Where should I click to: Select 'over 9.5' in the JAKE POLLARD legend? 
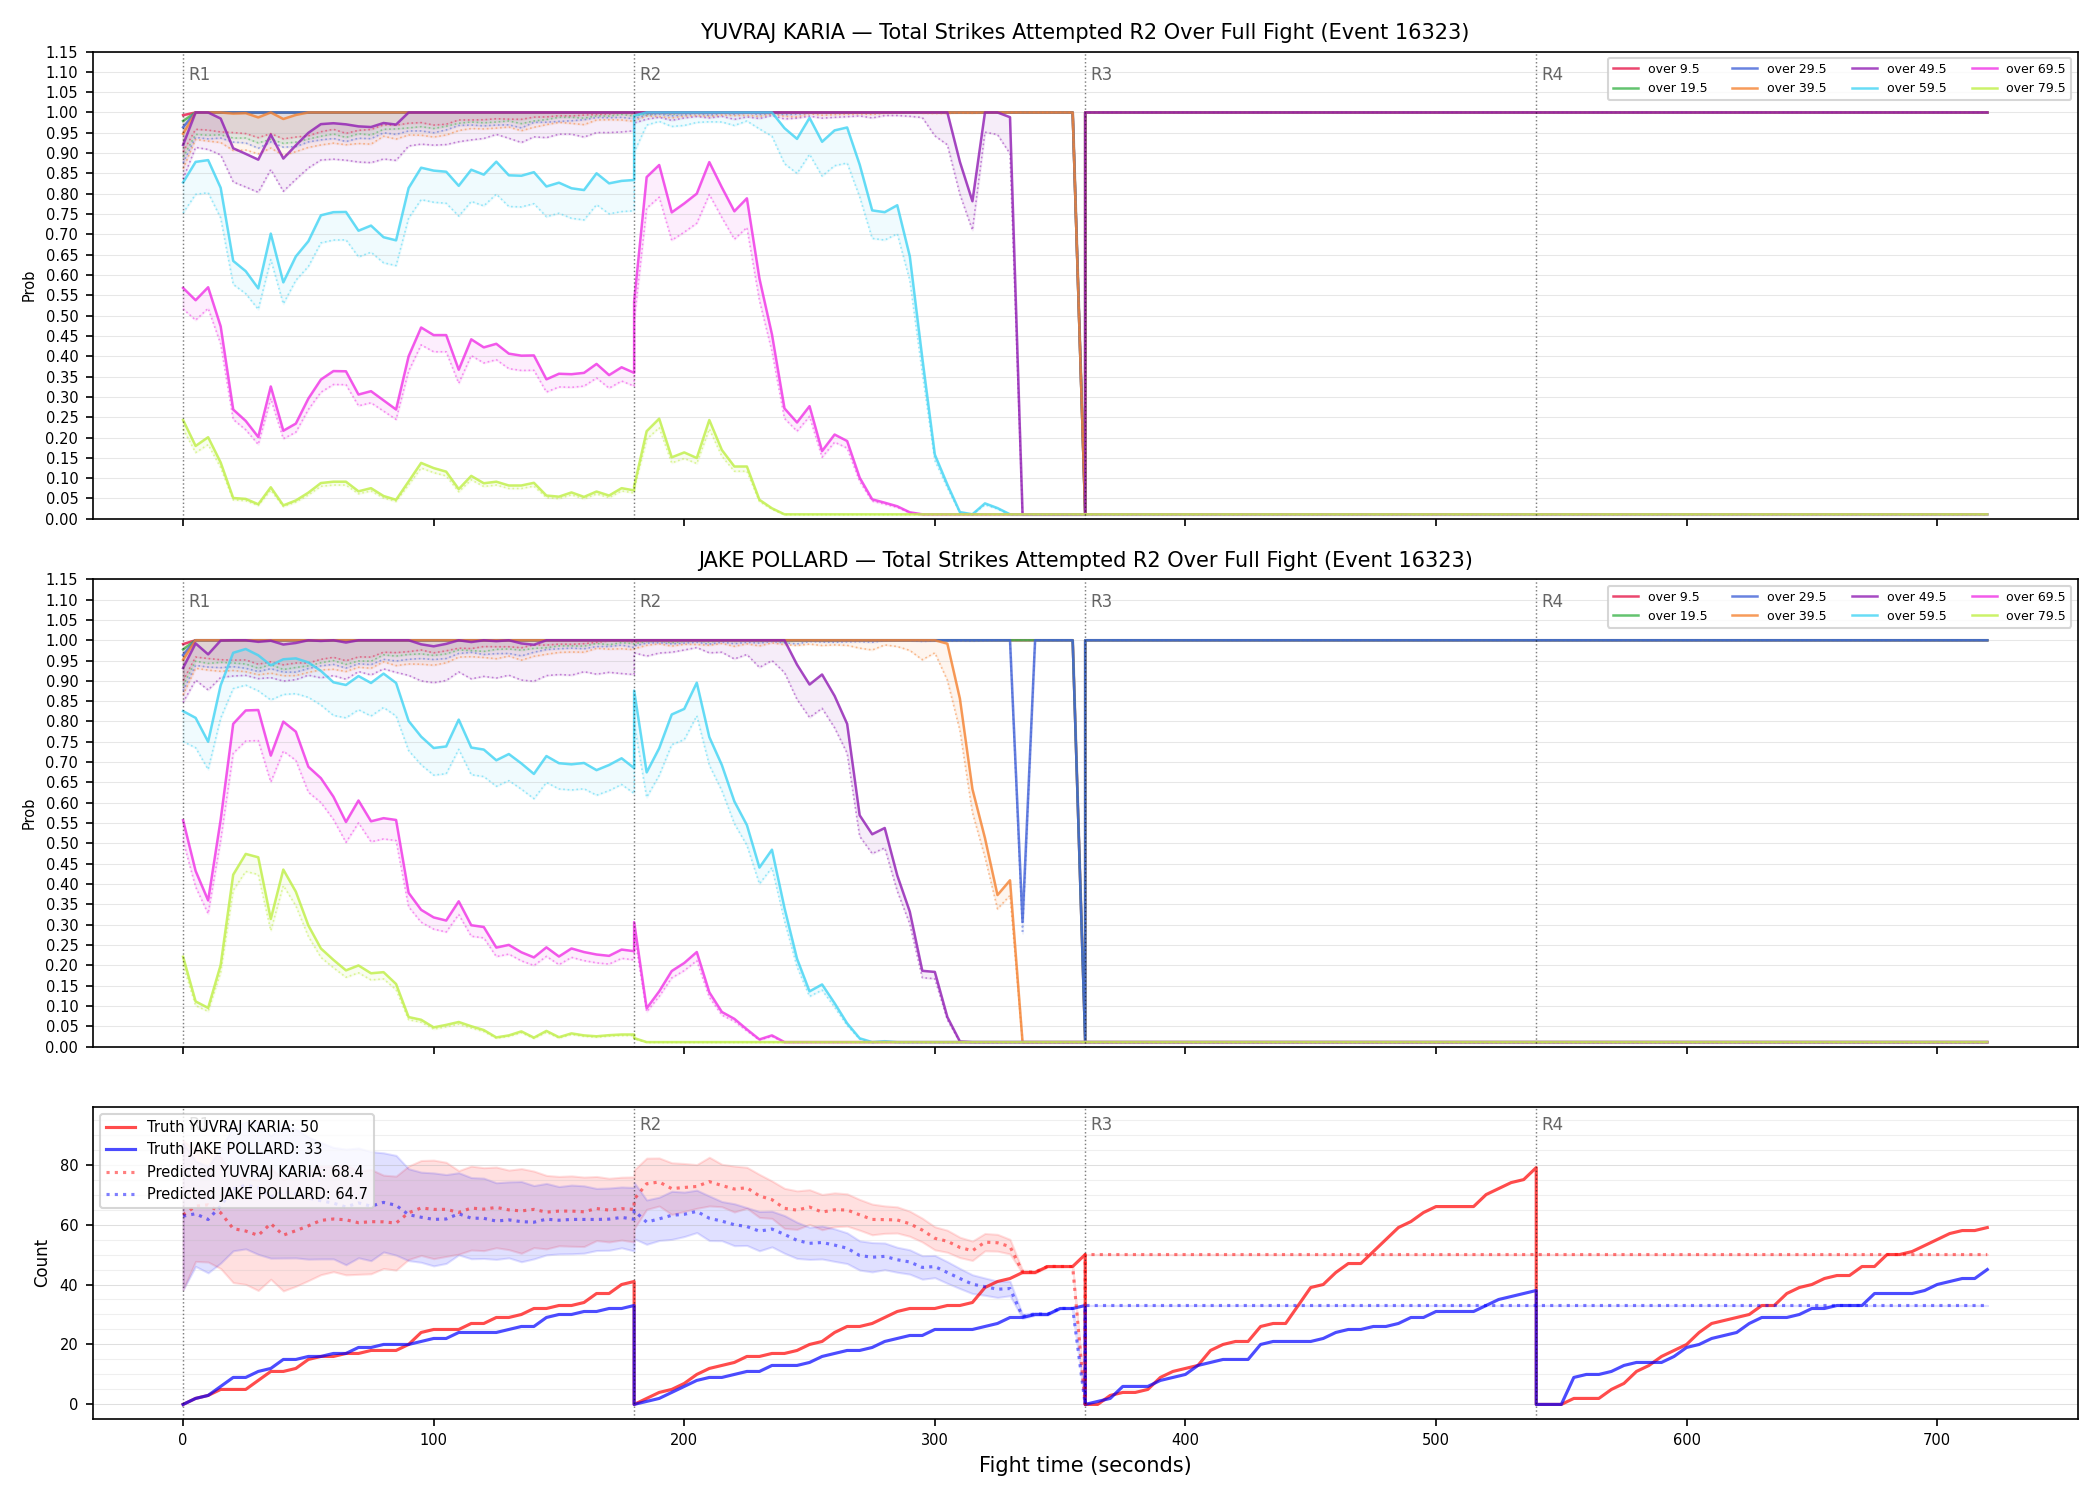coord(1656,597)
